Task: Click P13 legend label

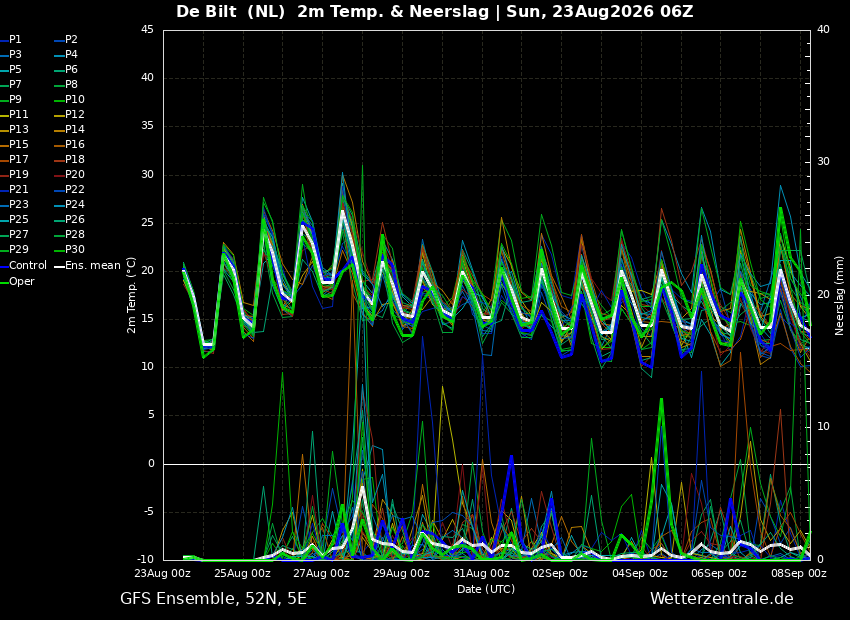Action: (18, 130)
